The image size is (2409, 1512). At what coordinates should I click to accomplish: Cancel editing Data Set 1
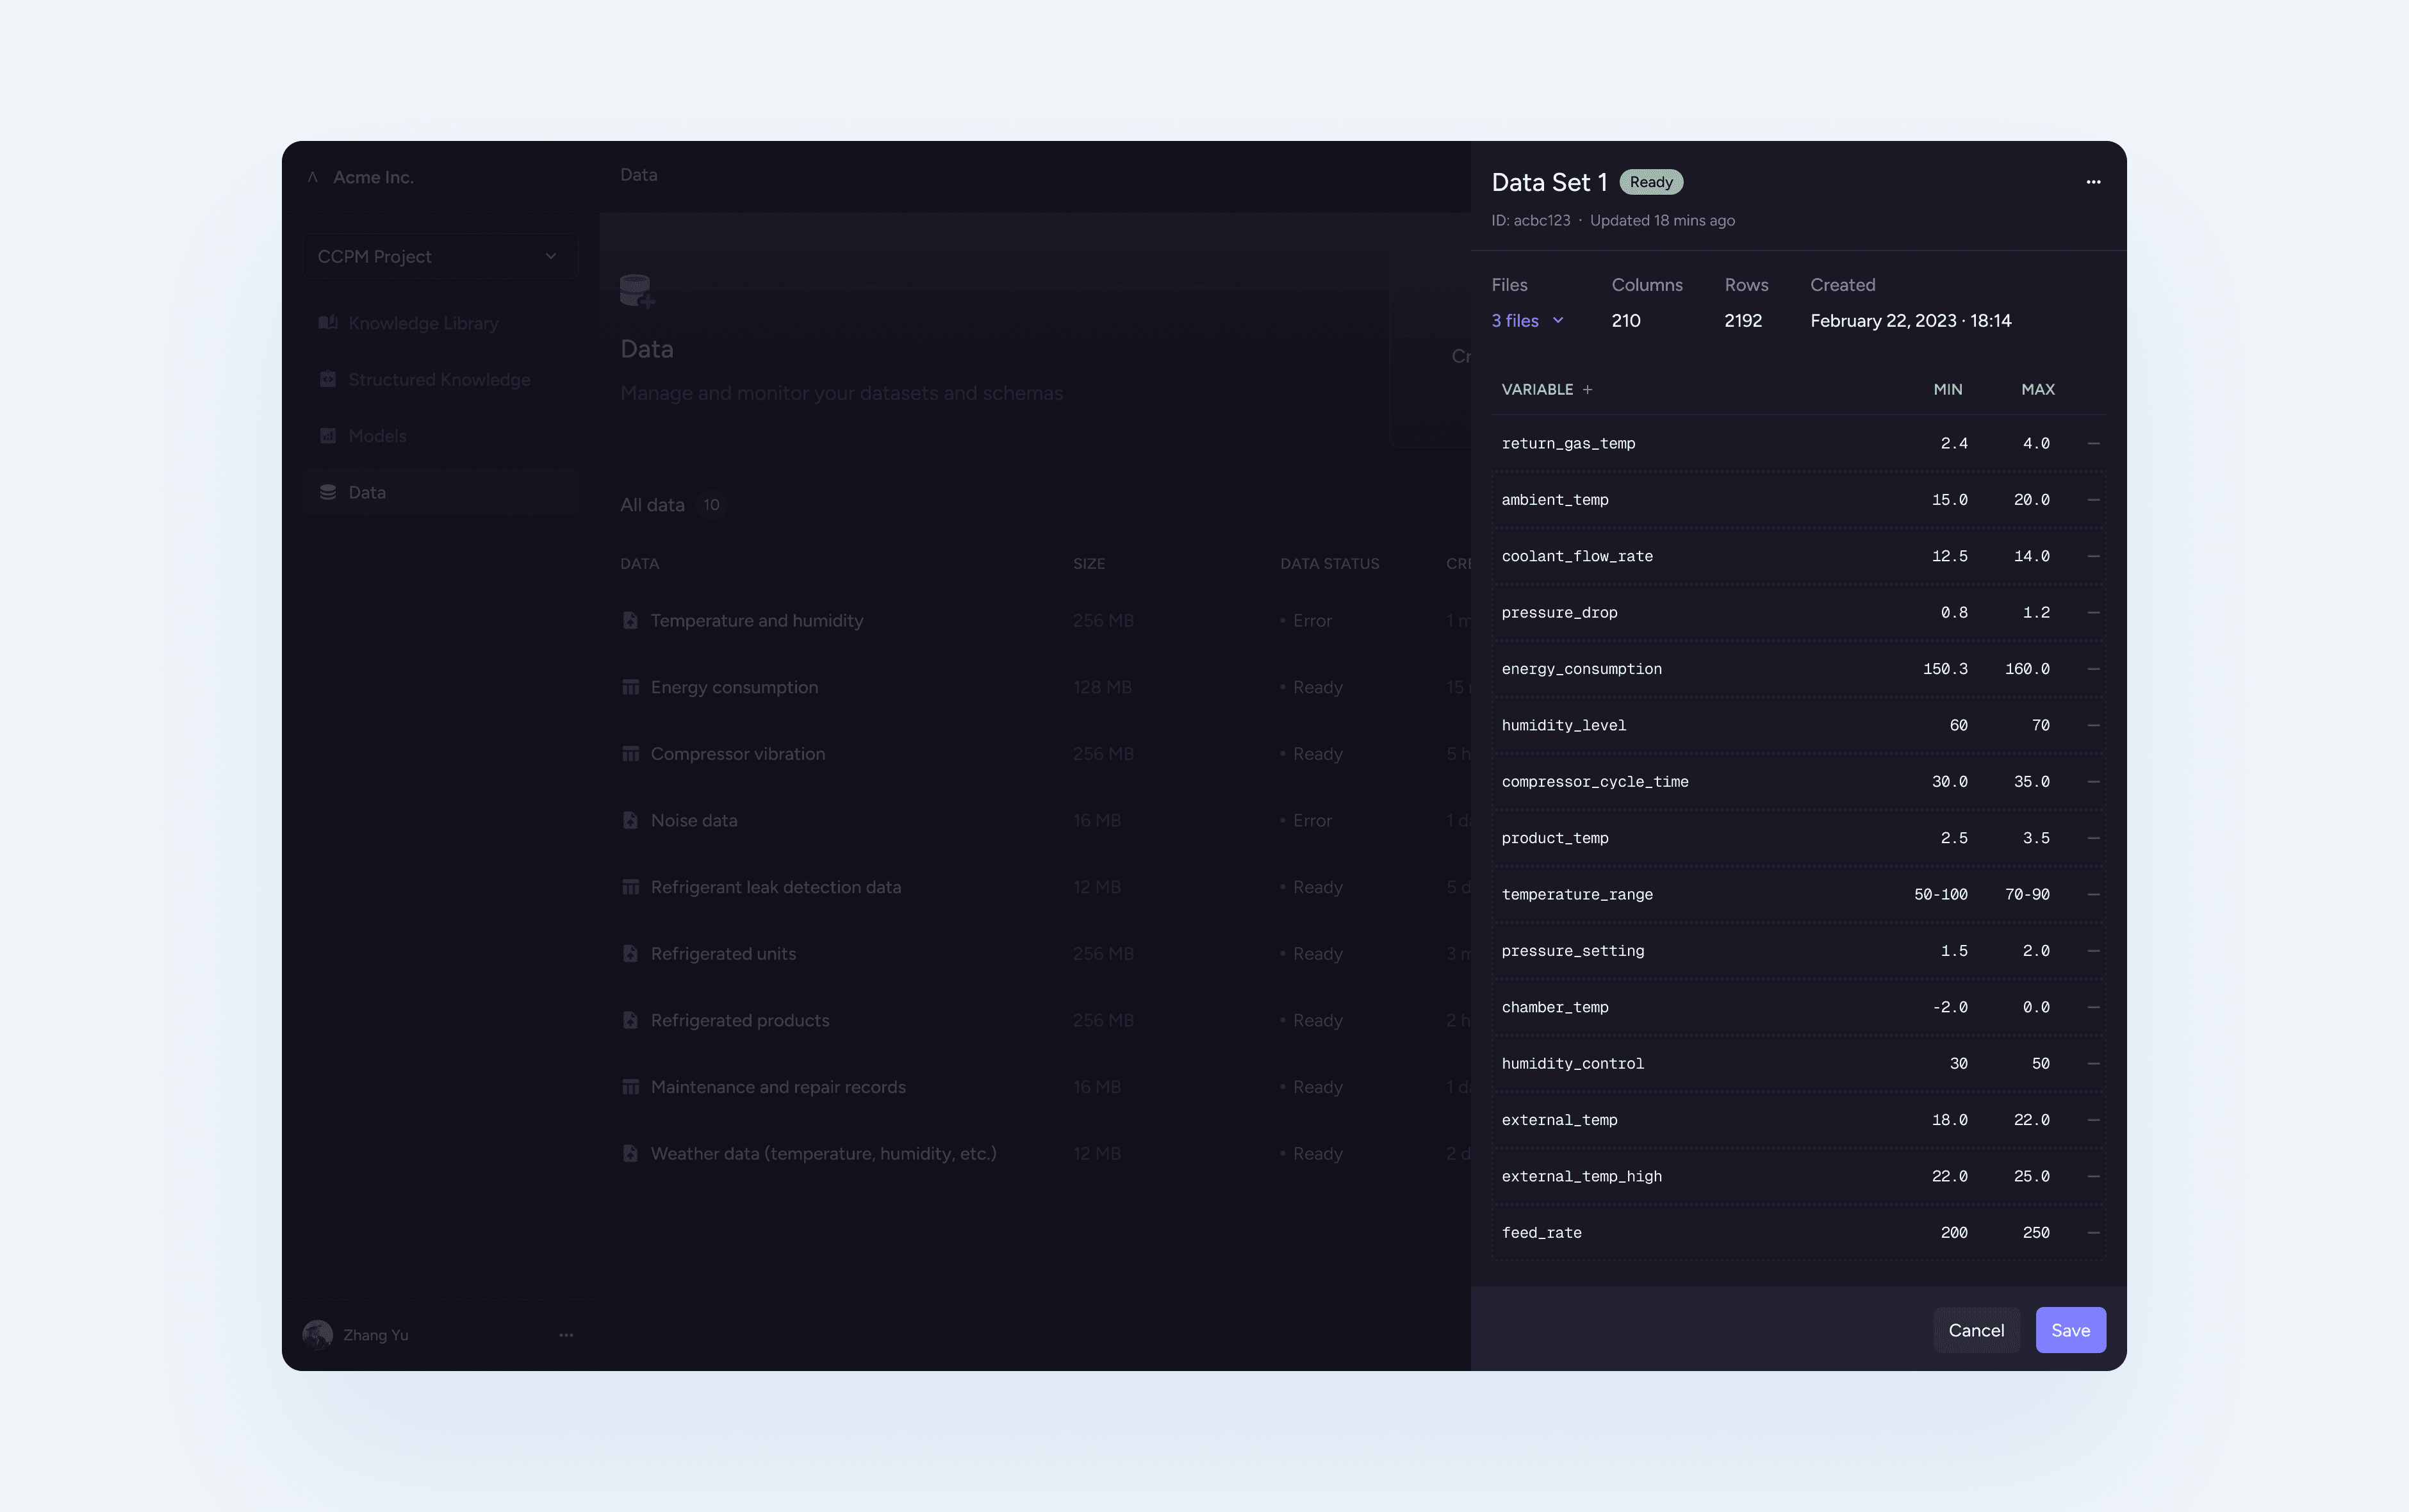1976,1330
